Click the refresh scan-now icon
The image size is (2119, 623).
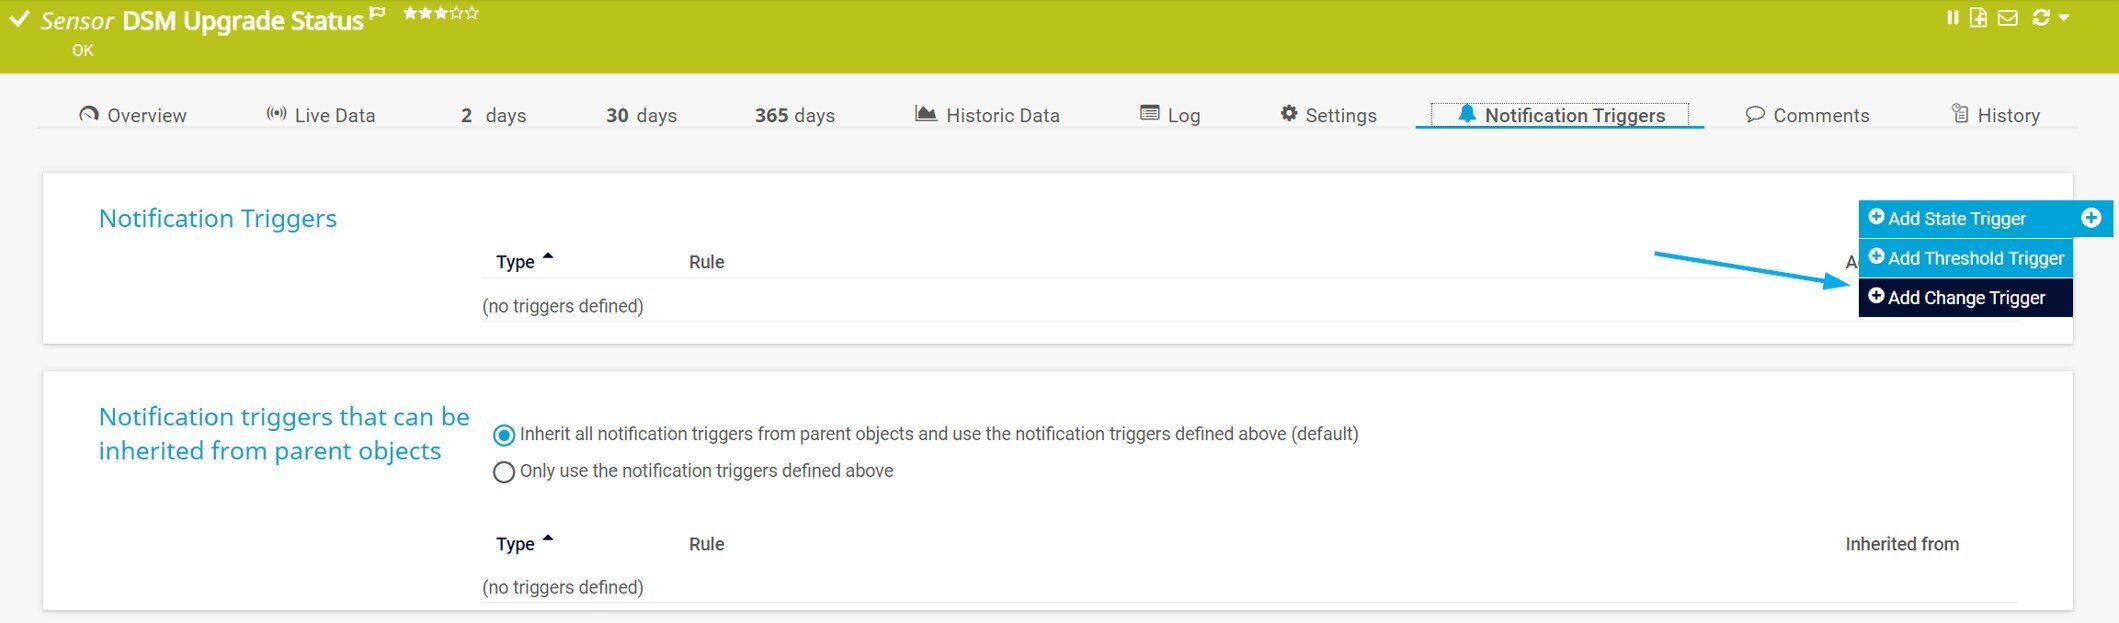tap(2041, 18)
